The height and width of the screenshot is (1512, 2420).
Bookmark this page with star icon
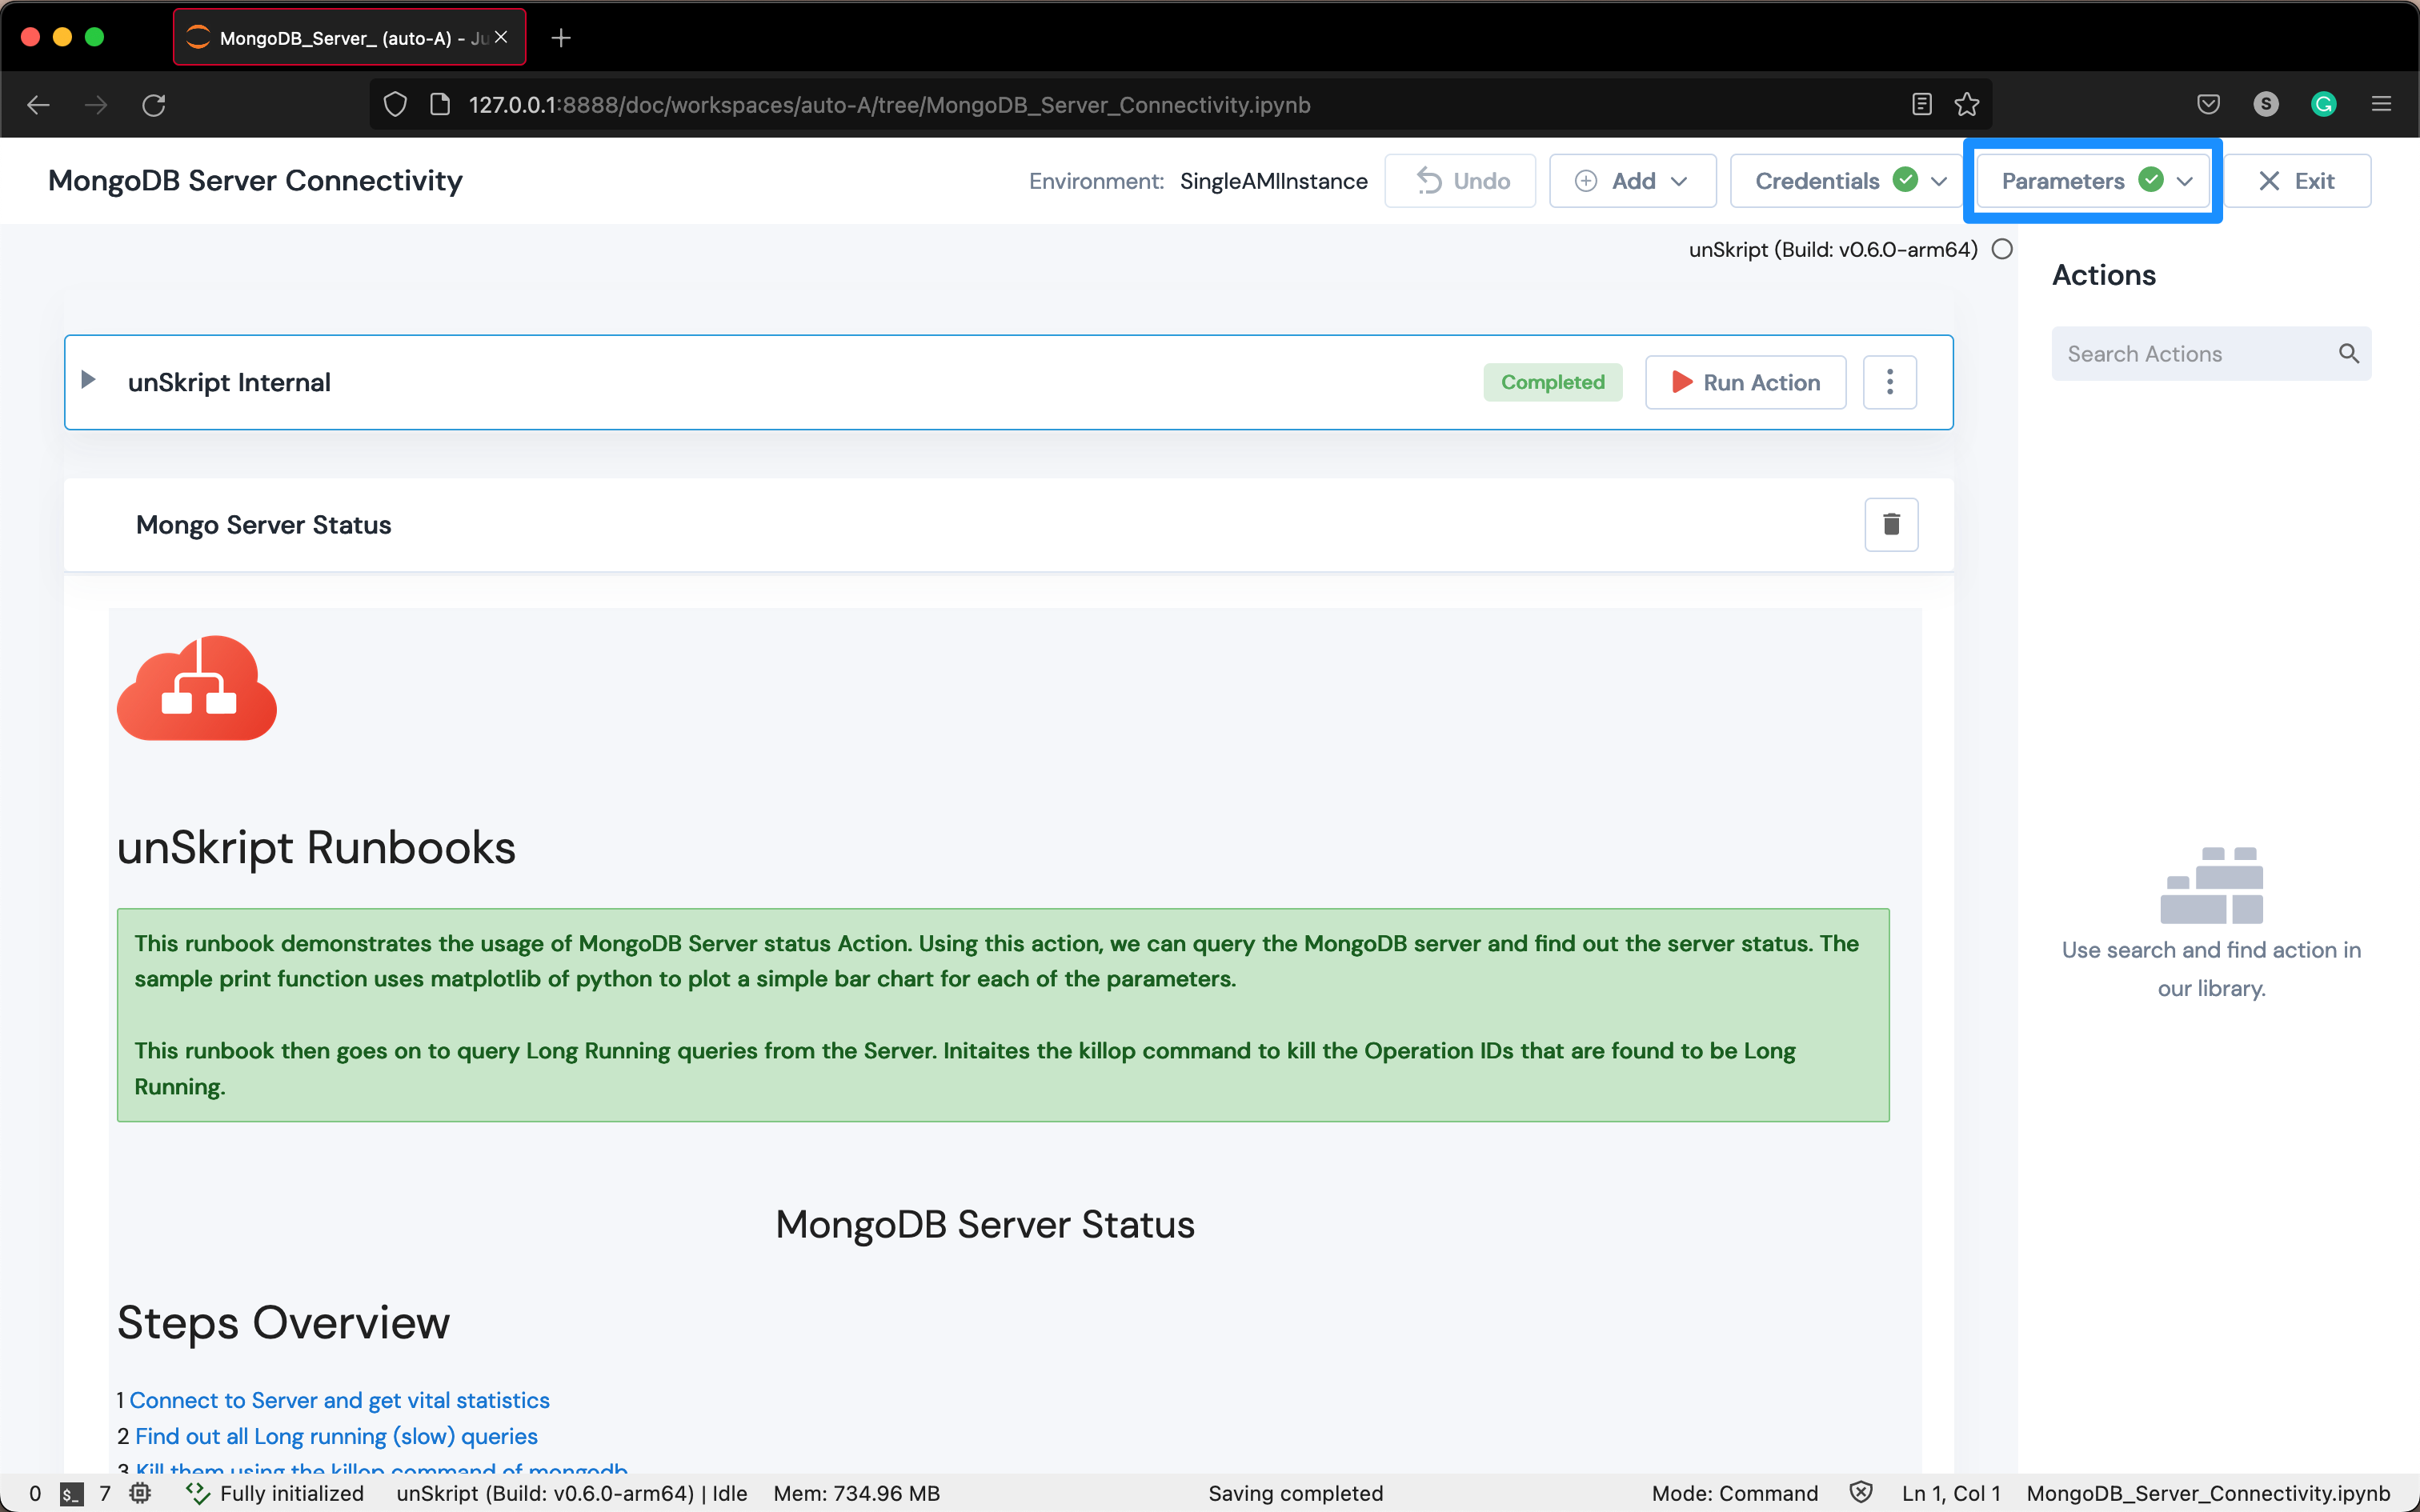pyautogui.click(x=1967, y=105)
